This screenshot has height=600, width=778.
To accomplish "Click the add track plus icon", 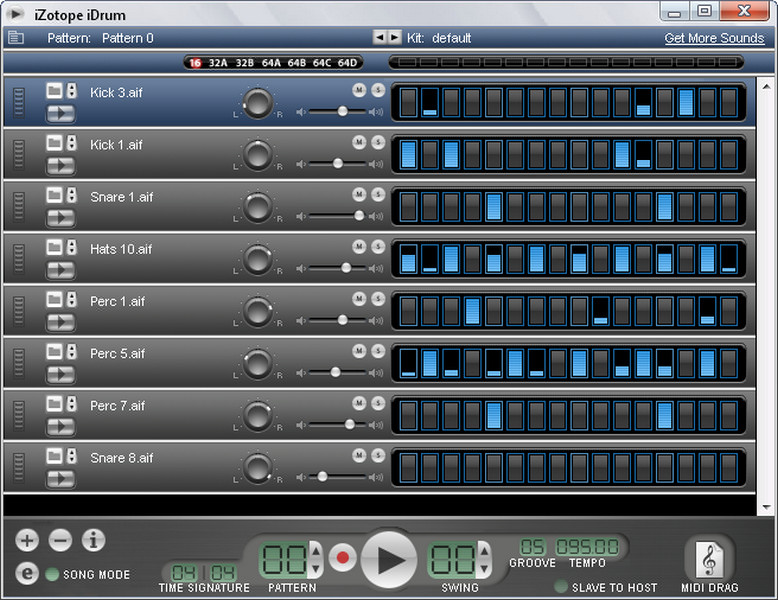I will click(x=27, y=541).
